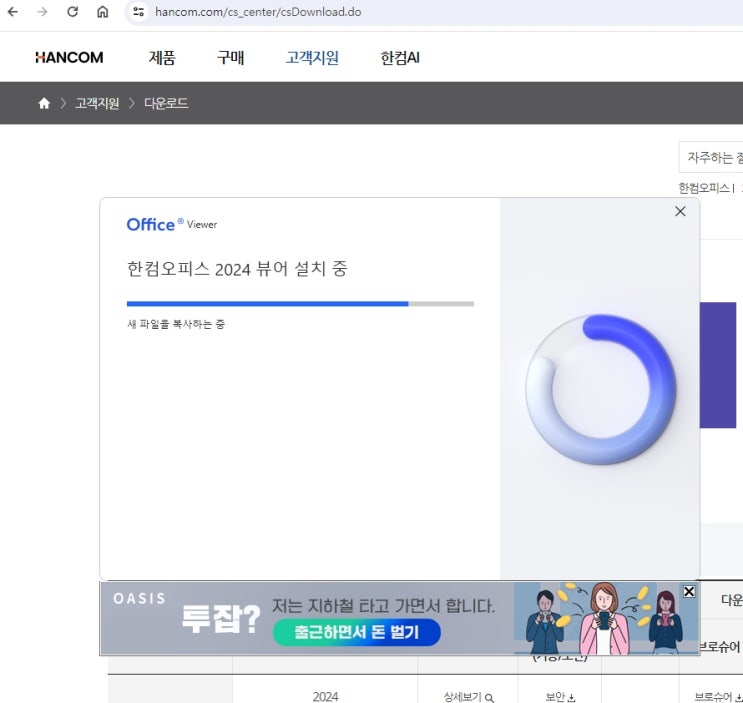Click the circular loading ring graphic
743x703 pixels.
click(600, 389)
